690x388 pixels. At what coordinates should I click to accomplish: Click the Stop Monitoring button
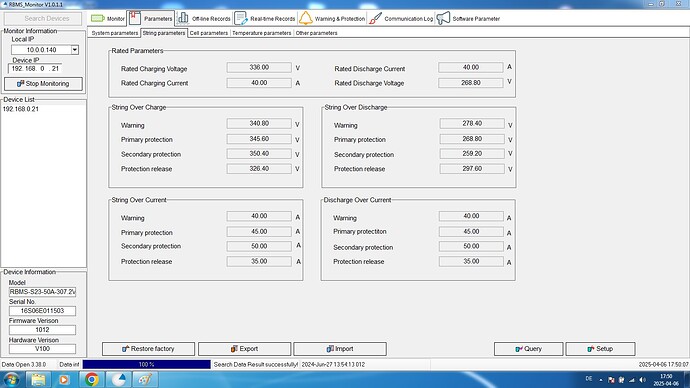click(43, 84)
